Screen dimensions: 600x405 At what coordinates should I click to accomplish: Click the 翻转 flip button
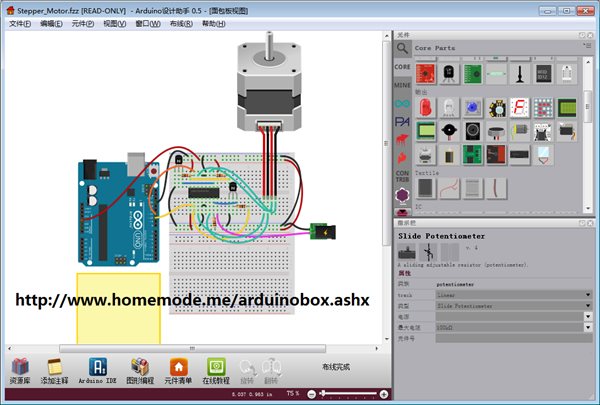point(271,371)
